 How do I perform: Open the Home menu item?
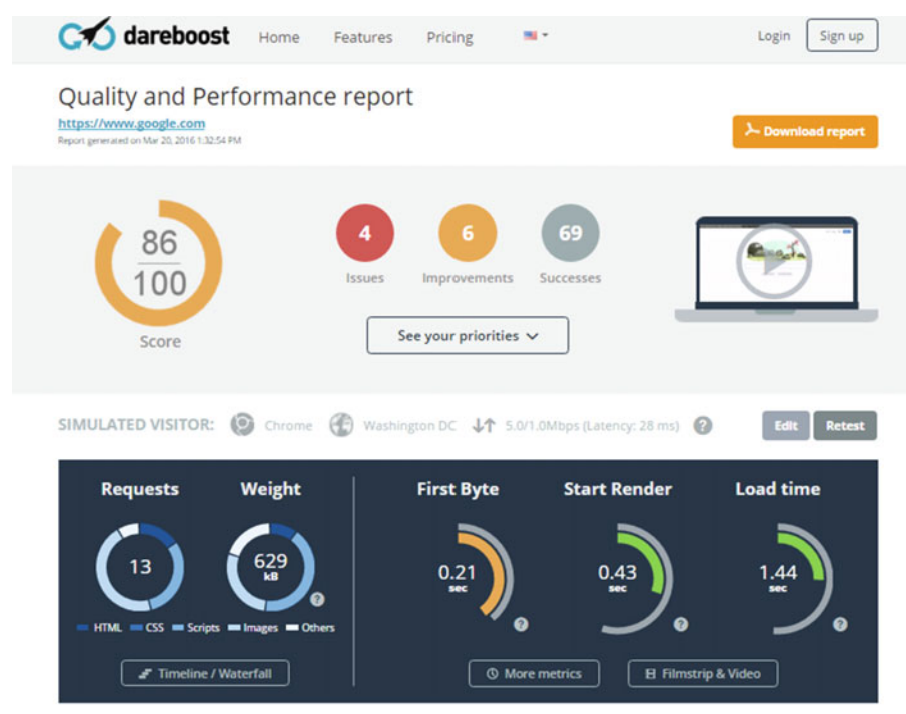[279, 38]
